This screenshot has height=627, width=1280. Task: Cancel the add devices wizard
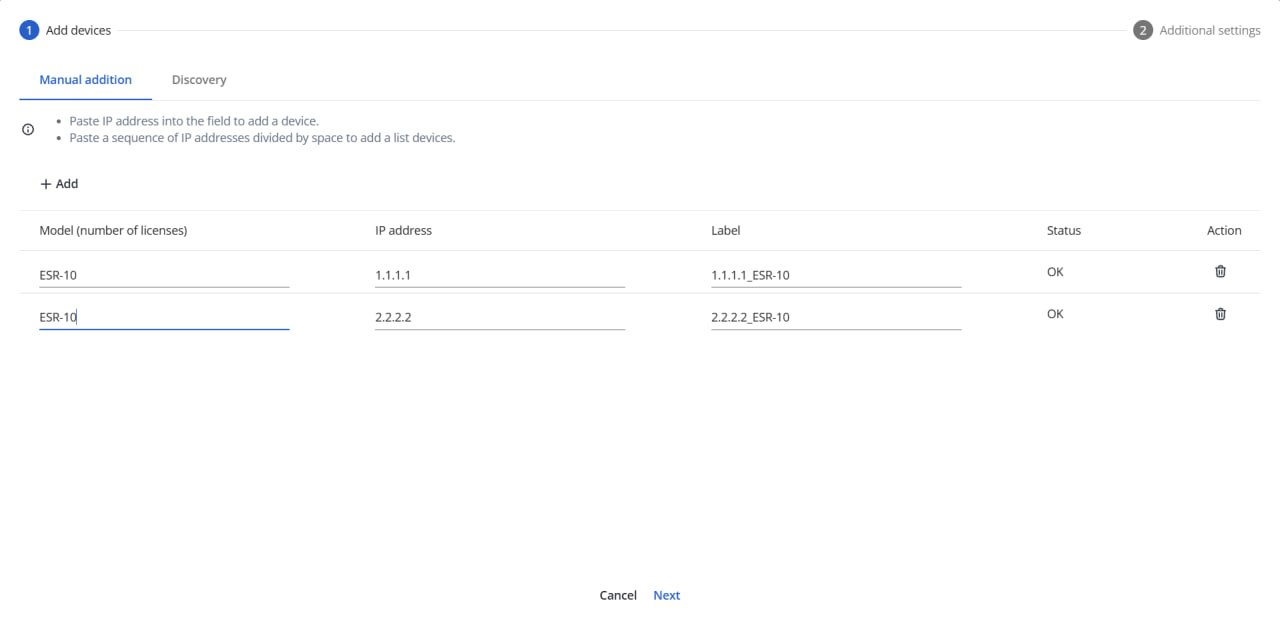pos(618,595)
